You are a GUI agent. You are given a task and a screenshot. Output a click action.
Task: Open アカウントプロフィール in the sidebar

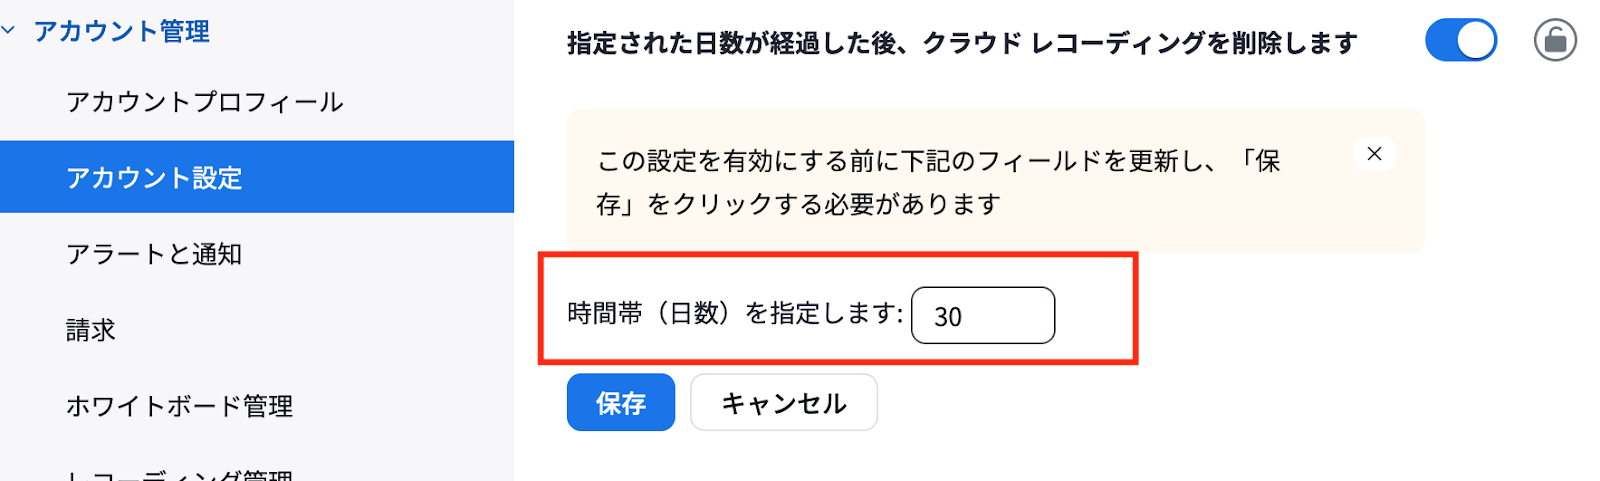click(x=205, y=102)
